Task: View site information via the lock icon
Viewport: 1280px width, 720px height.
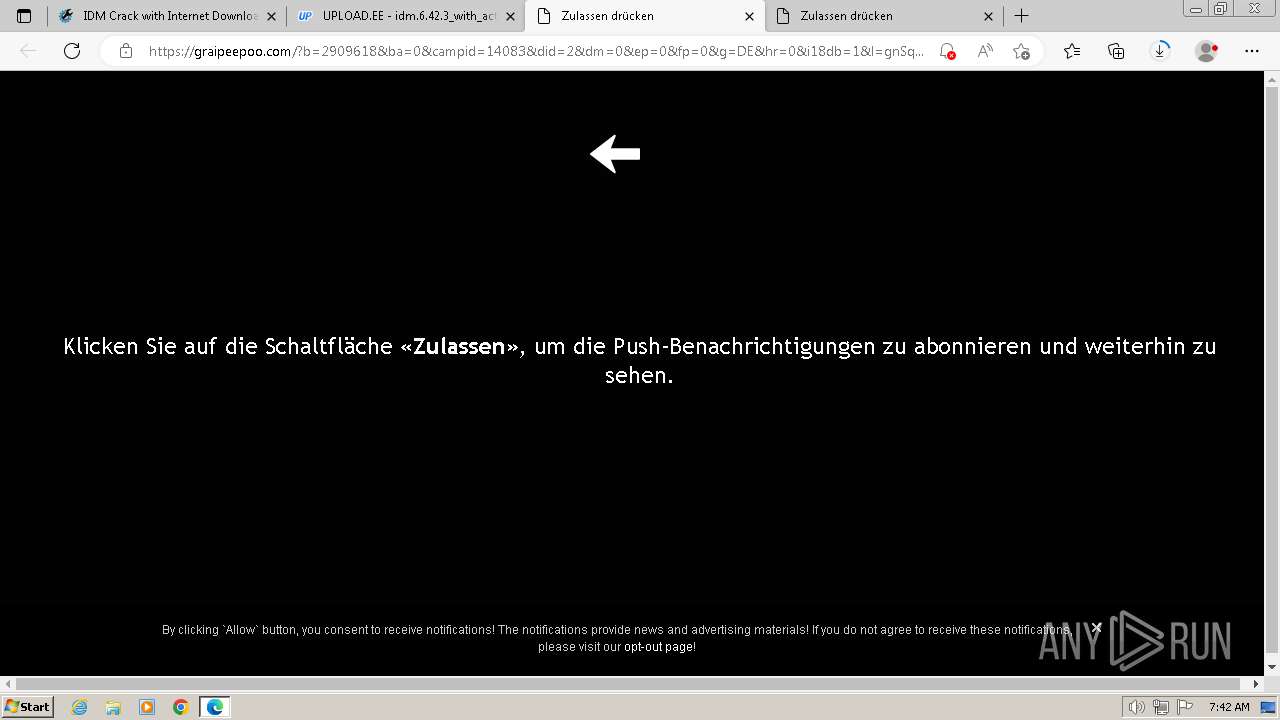Action: click(x=126, y=51)
